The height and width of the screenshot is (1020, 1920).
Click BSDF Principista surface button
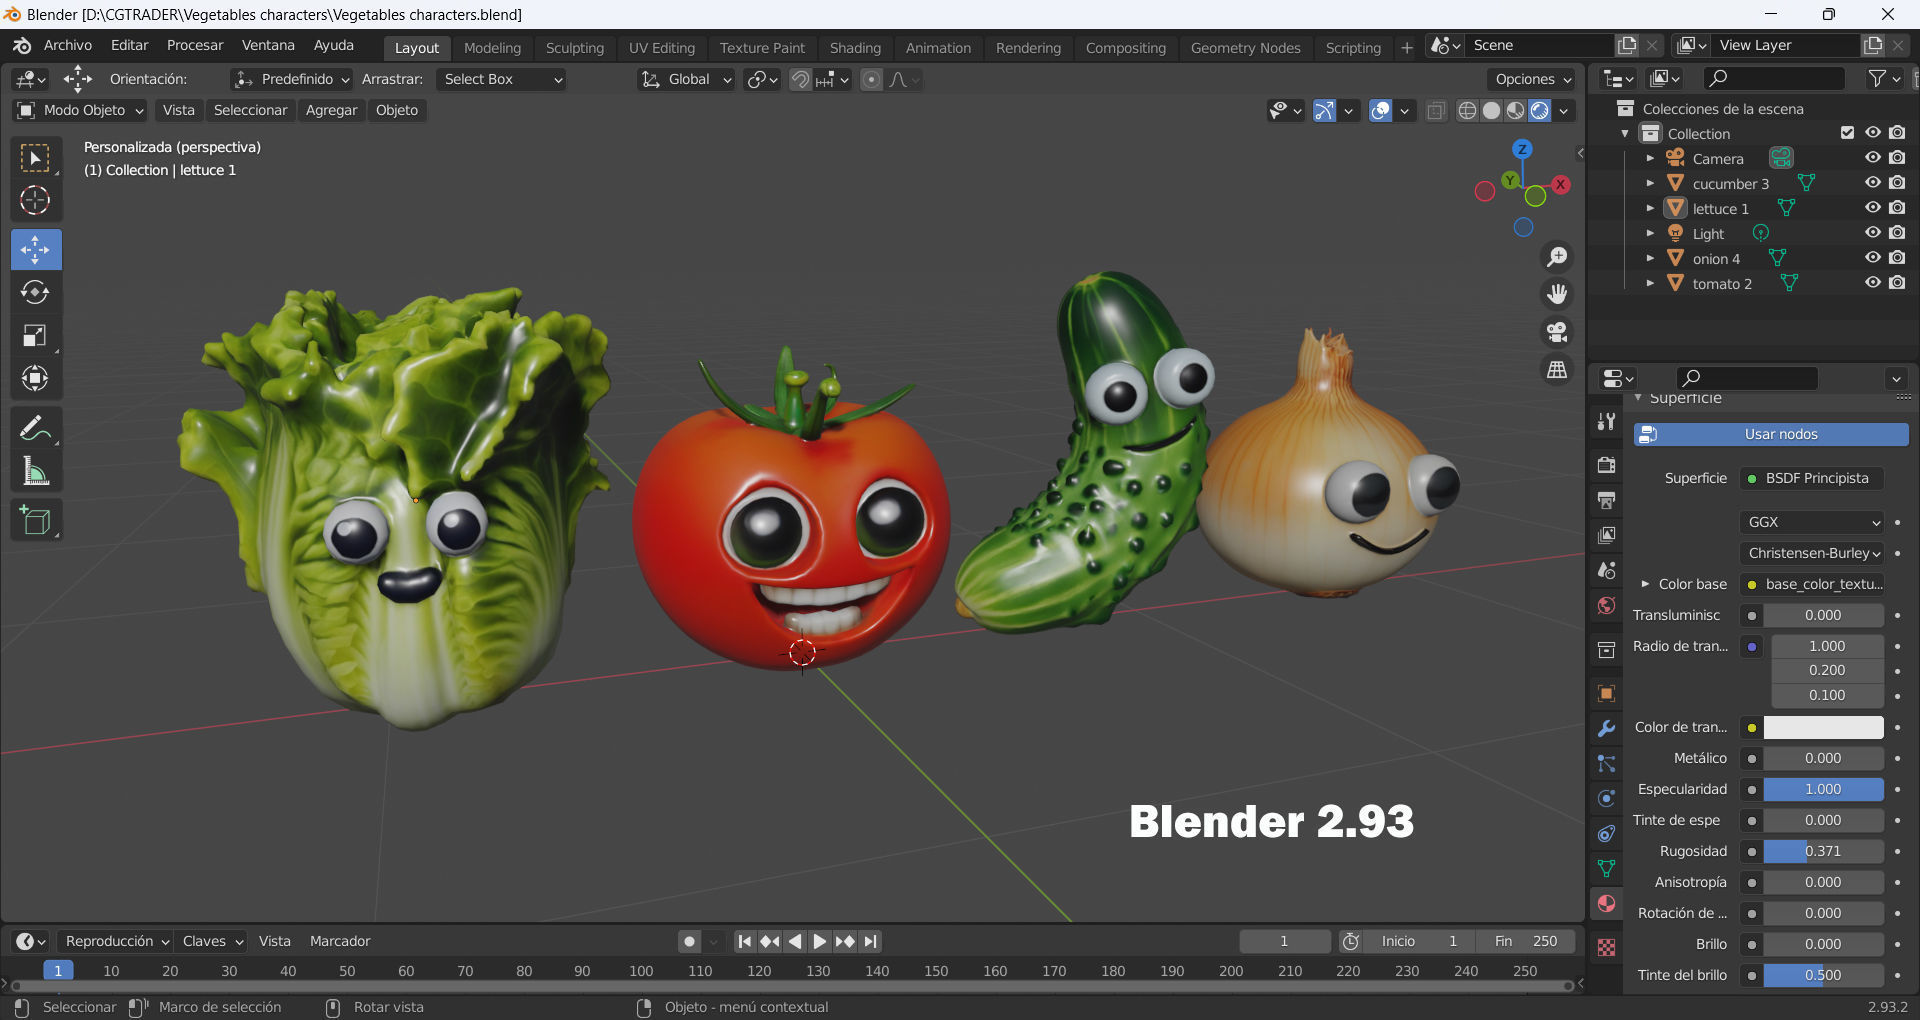point(1813,478)
